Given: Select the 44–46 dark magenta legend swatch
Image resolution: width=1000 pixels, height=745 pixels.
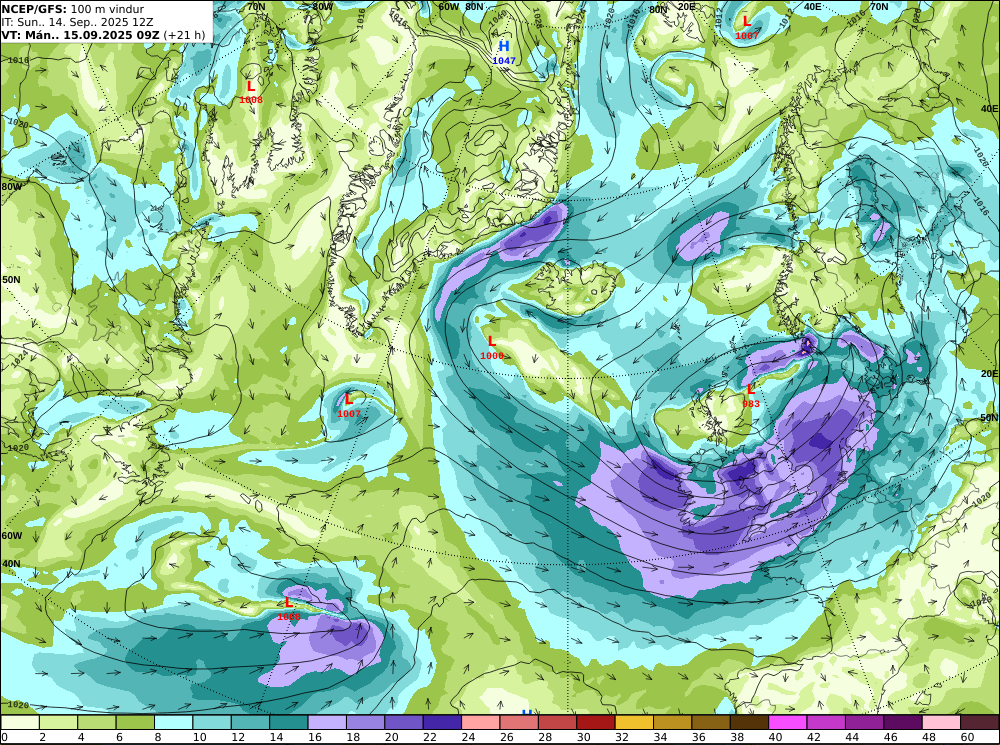Looking at the screenshot, I should click(x=864, y=722).
